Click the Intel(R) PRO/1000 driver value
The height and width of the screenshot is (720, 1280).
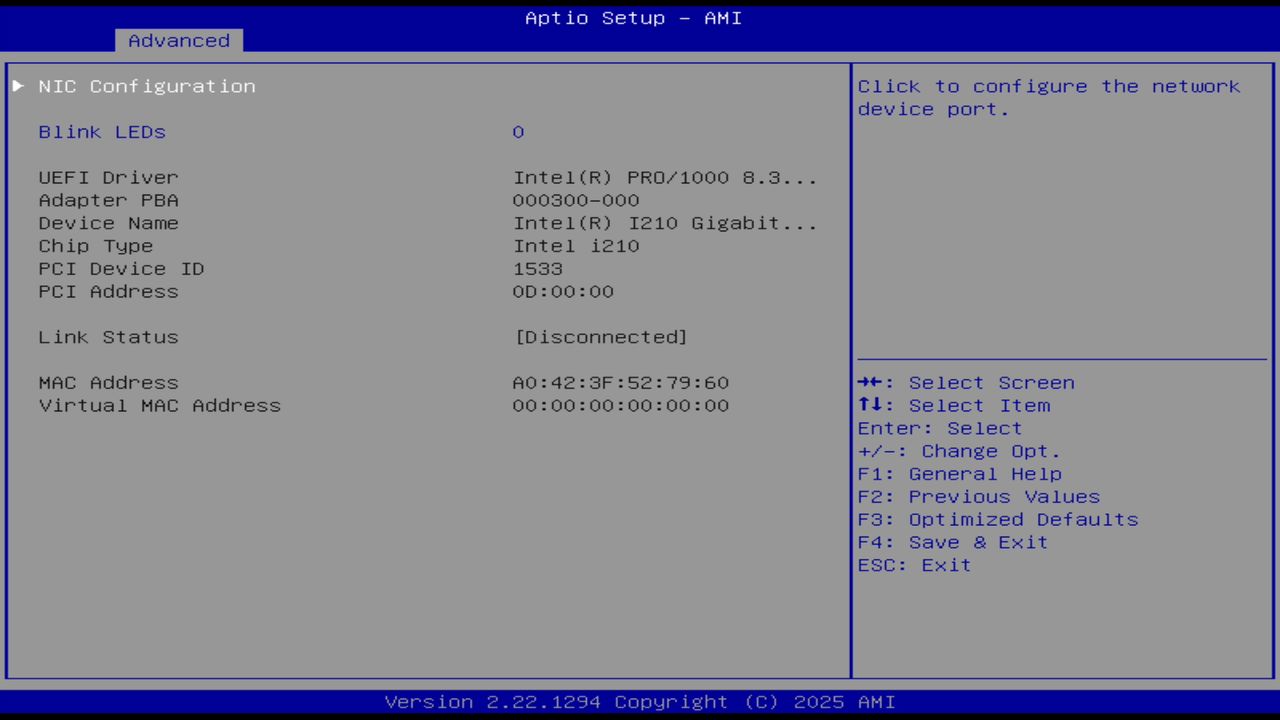tap(665, 177)
